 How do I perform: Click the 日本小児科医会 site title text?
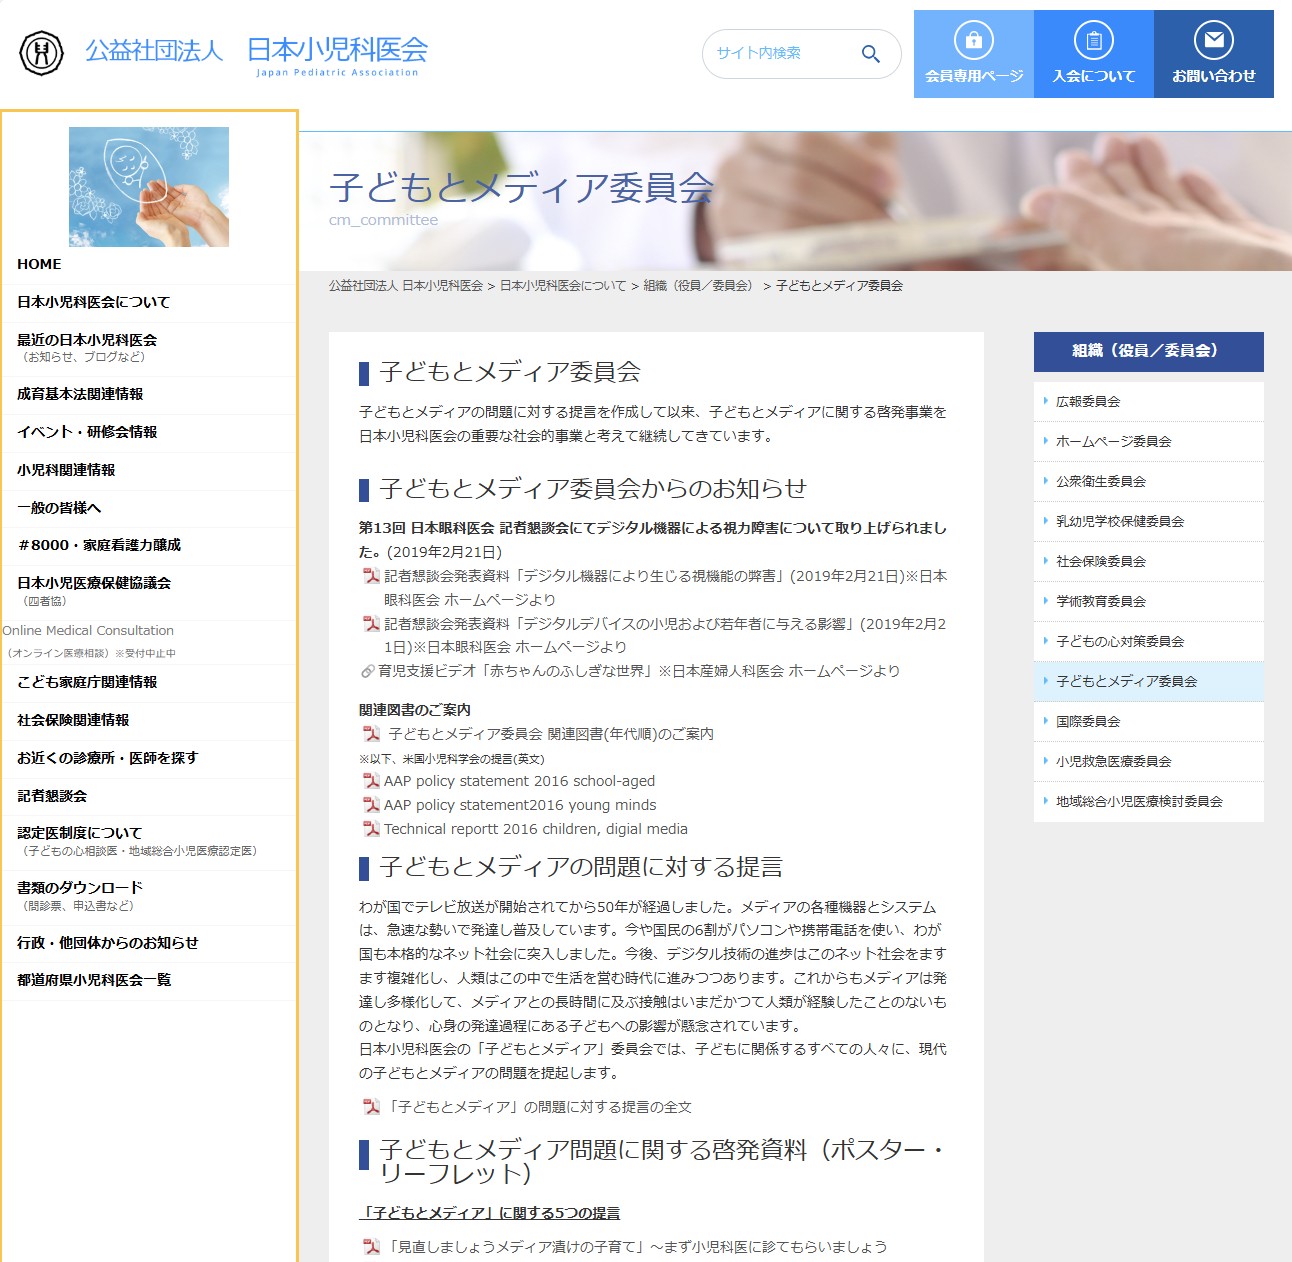[337, 50]
